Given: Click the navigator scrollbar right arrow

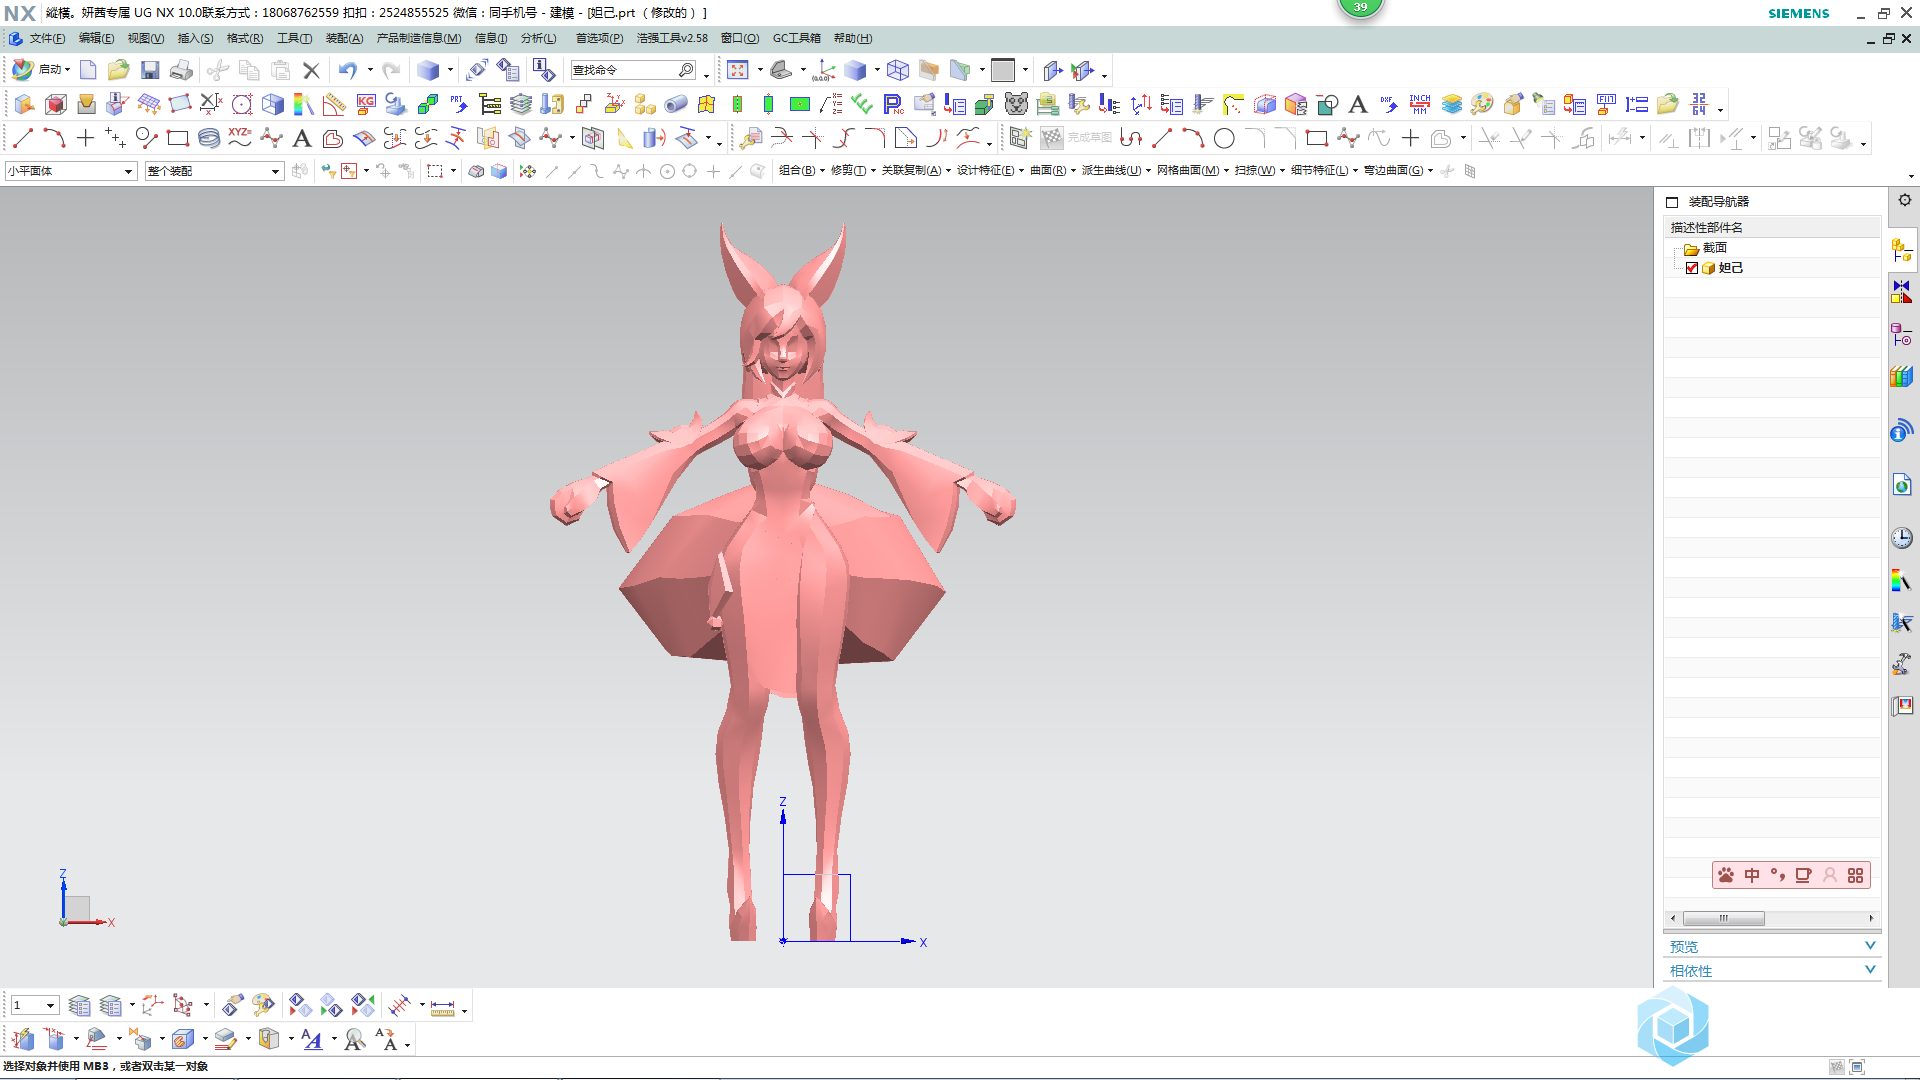Looking at the screenshot, I should point(1871,918).
